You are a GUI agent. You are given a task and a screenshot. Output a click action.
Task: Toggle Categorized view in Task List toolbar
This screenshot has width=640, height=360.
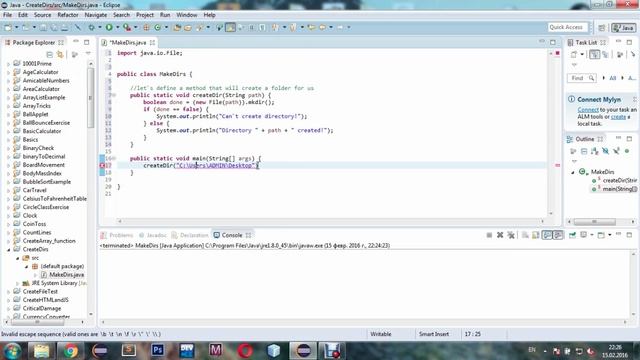point(595,54)
